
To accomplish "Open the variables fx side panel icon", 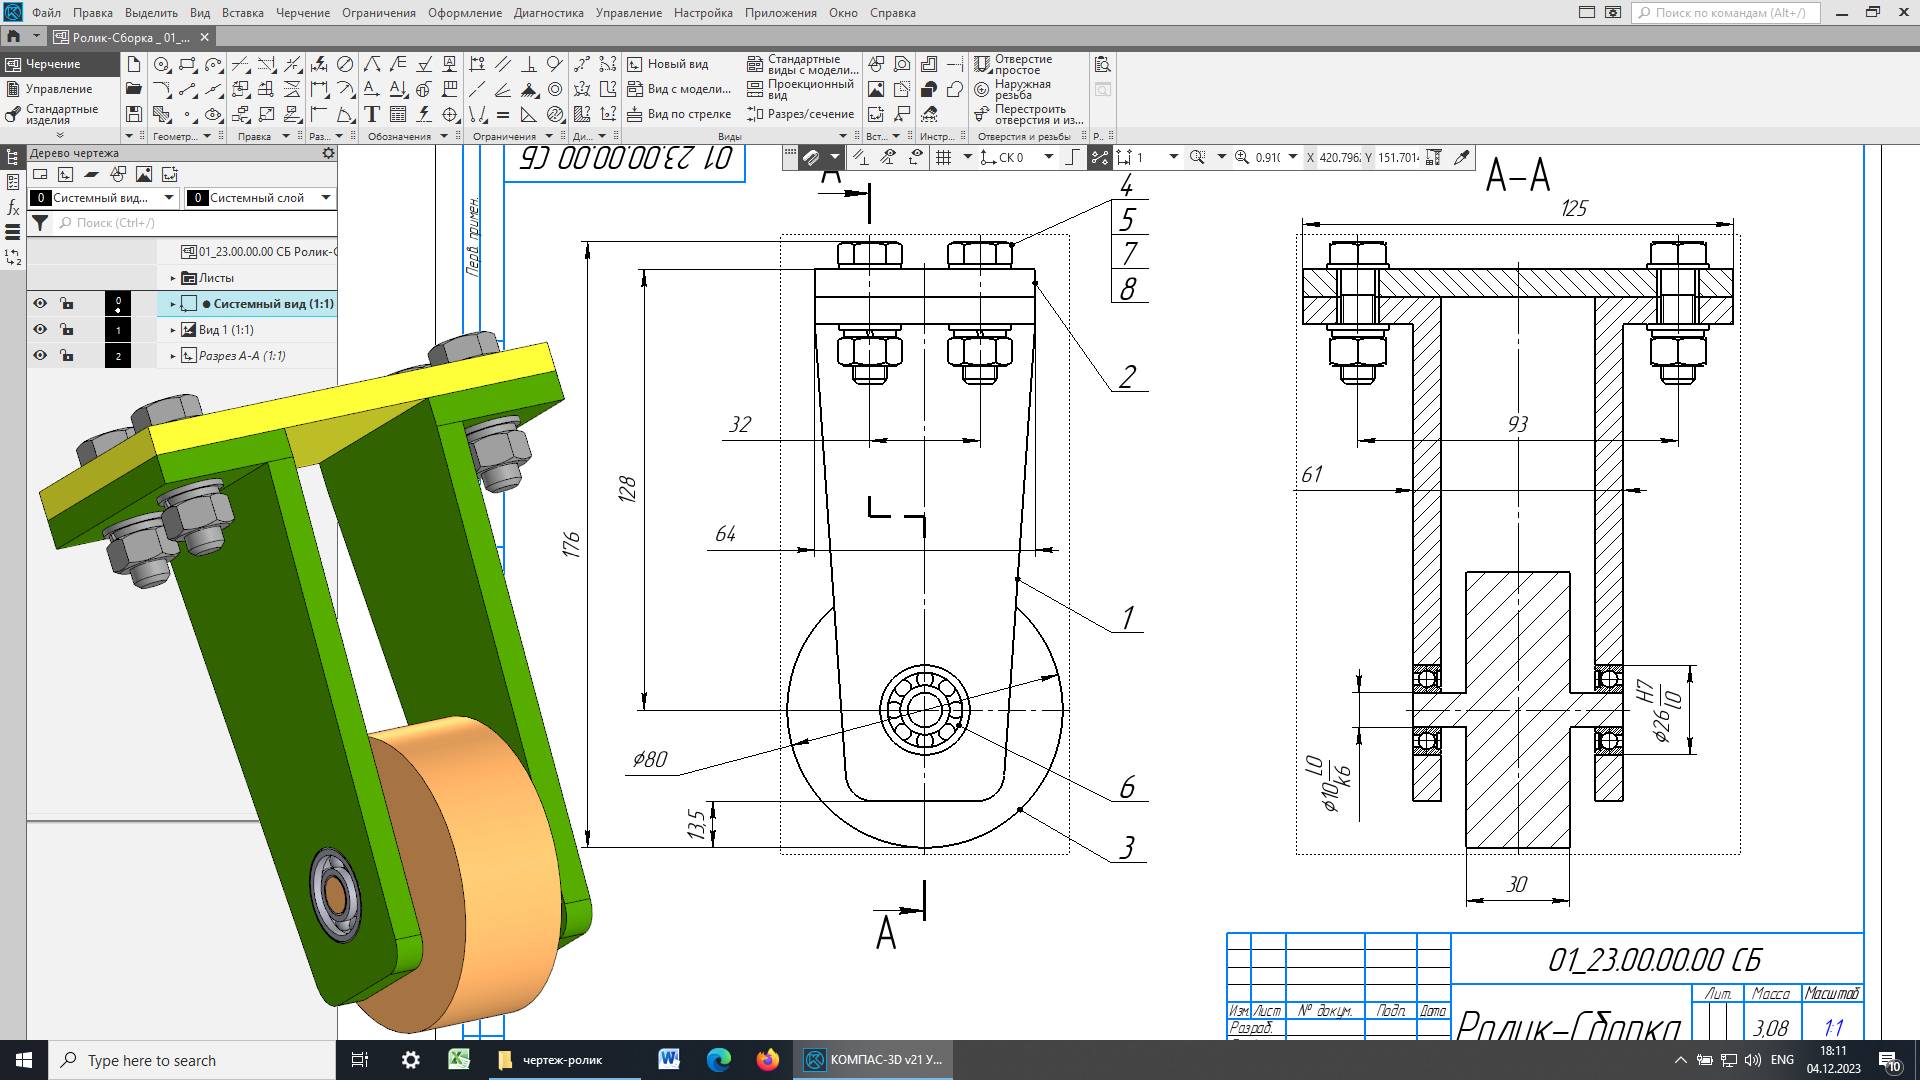I will [13, 207].
